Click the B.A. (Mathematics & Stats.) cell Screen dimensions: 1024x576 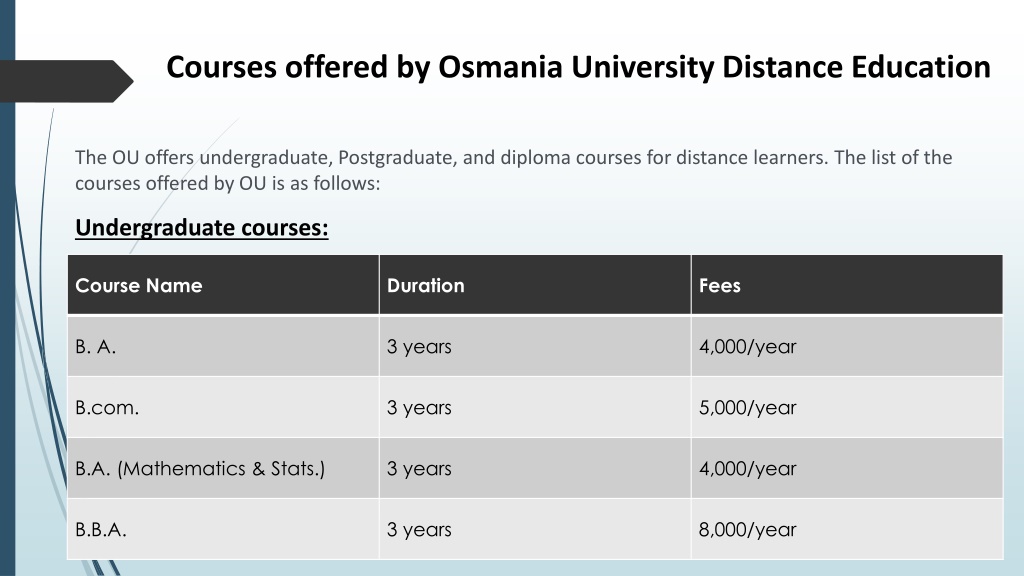tap(223, 468)
